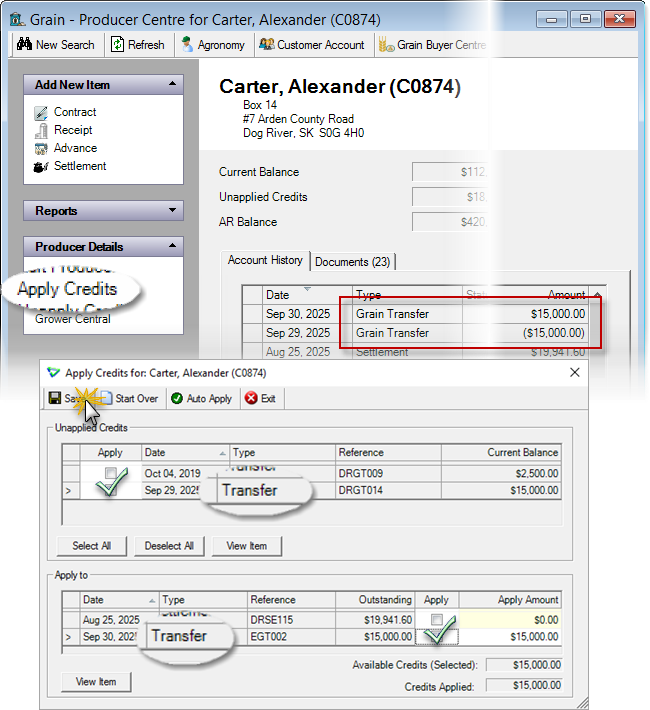Click the Grain Buyer Centre wheat icon

coord(386,44)
